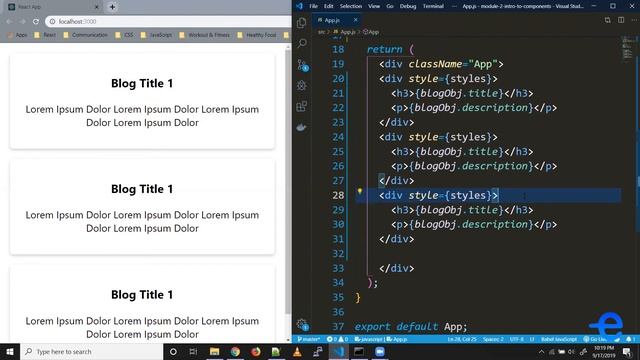Open the Search view in activity bar

302,43
